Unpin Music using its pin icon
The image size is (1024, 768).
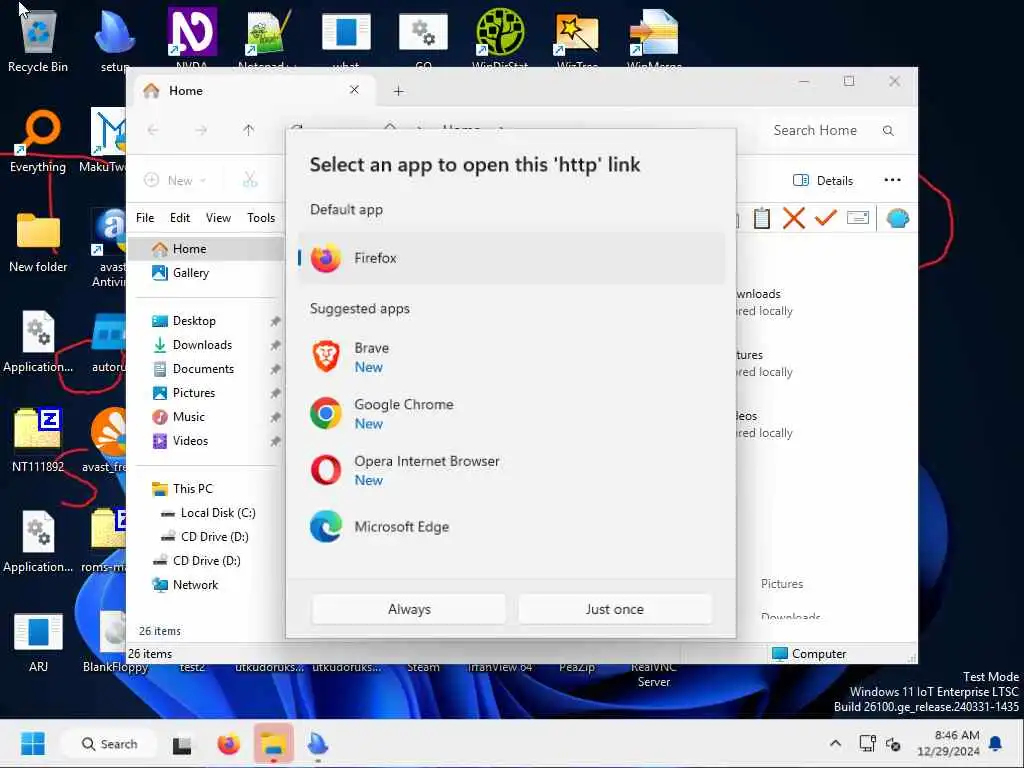(x=275, y=417)
